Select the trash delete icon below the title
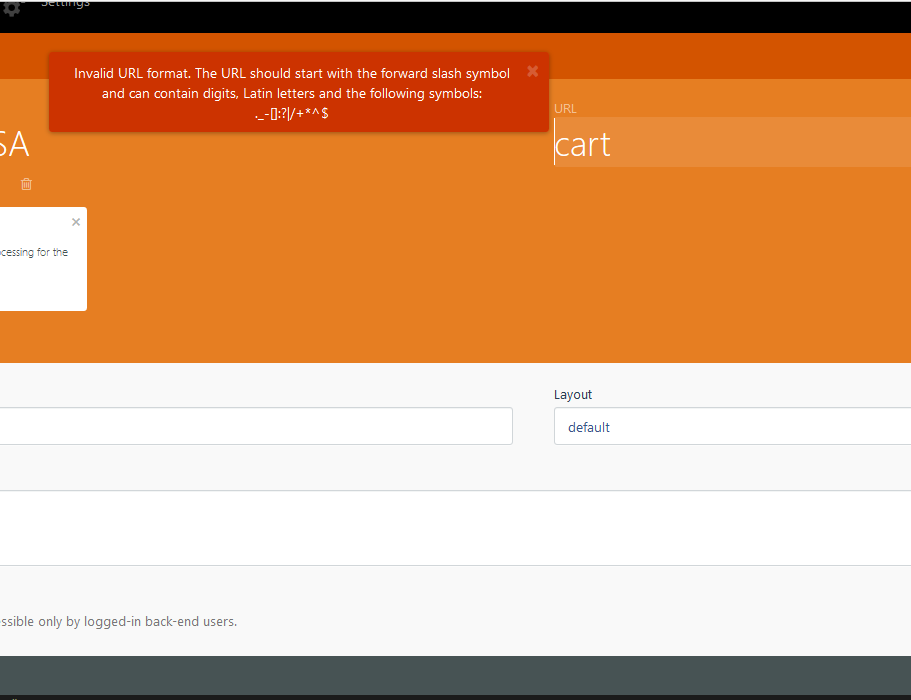Image resolution: width=911 pixels, height=700 pixels. [x=26, y=184]
